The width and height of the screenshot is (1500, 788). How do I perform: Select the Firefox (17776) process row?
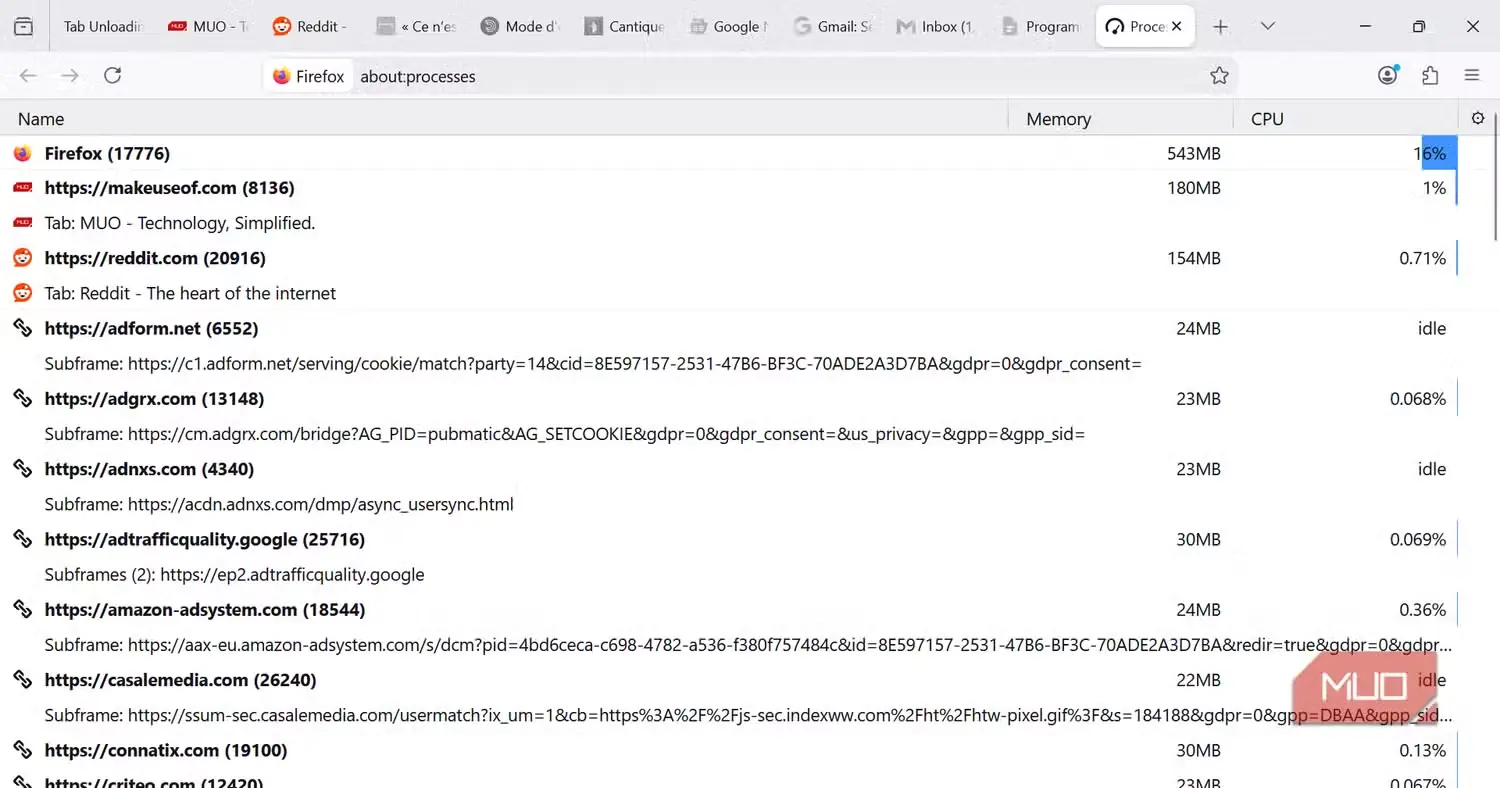[729, 153]
